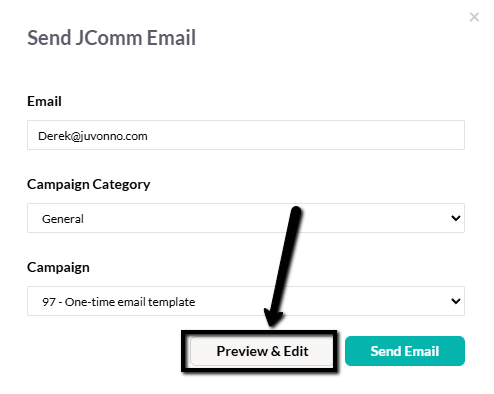Click the X icon in dialog corner
Viewport: 494px width, 394px height.
474,17
